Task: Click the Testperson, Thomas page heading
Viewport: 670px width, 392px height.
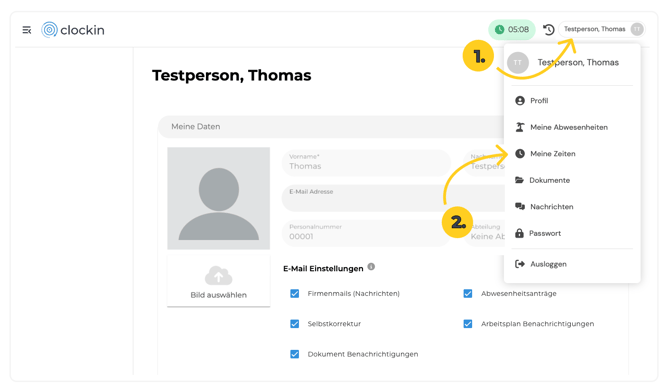Action: click(x=232, y=75)
